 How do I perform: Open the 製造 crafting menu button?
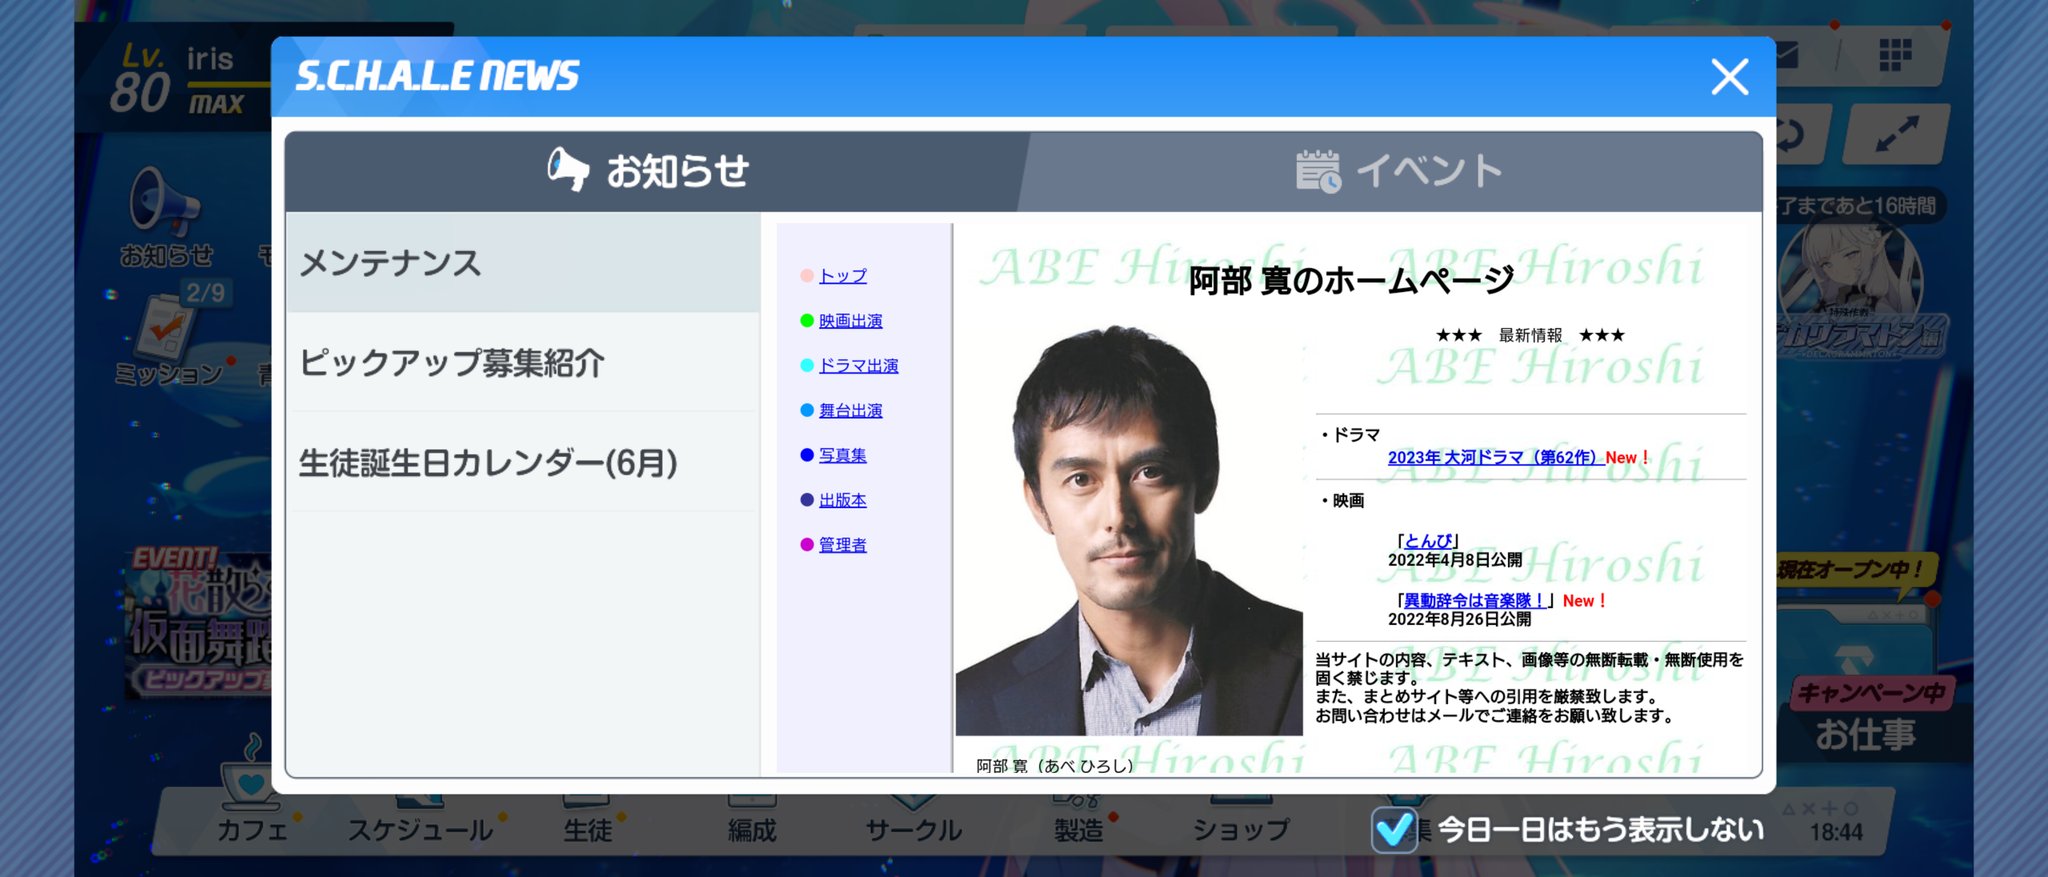[x=1078, y=829]
